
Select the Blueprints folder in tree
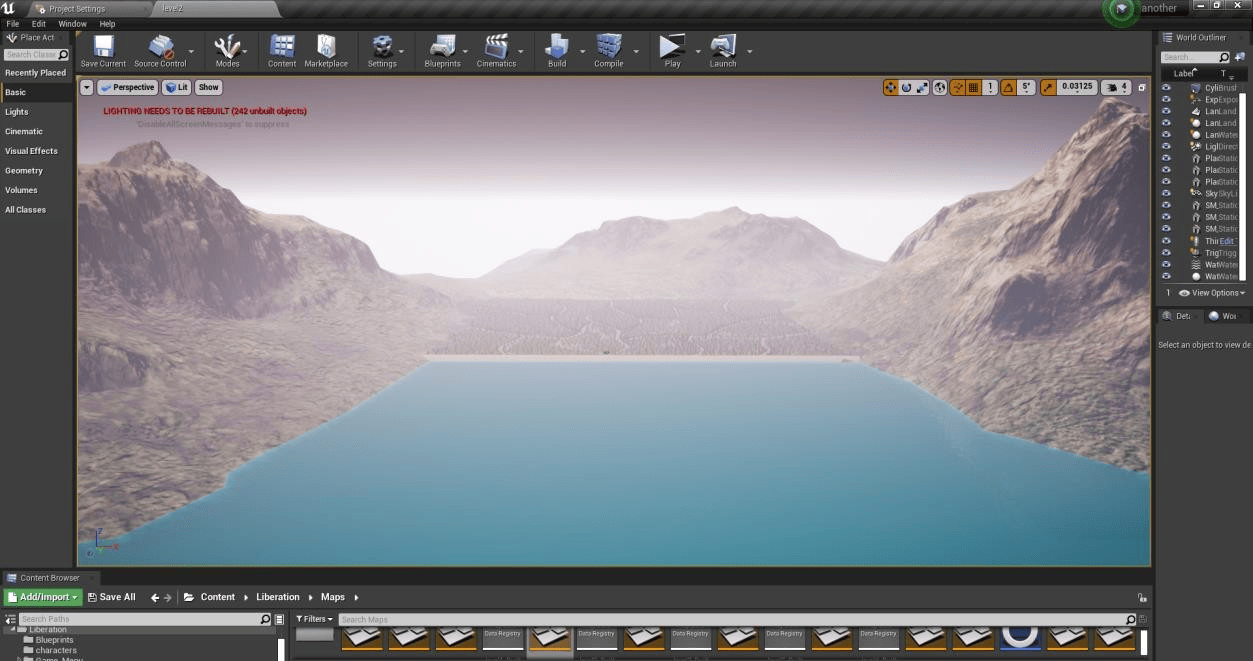54,640
